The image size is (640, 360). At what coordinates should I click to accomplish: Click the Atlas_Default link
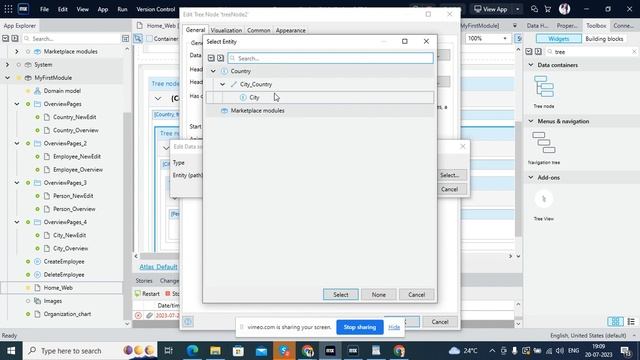[x=158, y=267]
